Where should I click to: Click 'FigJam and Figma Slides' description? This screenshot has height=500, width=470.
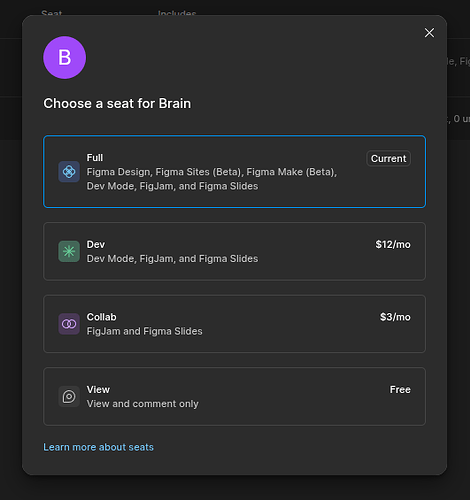click(144, 331)
